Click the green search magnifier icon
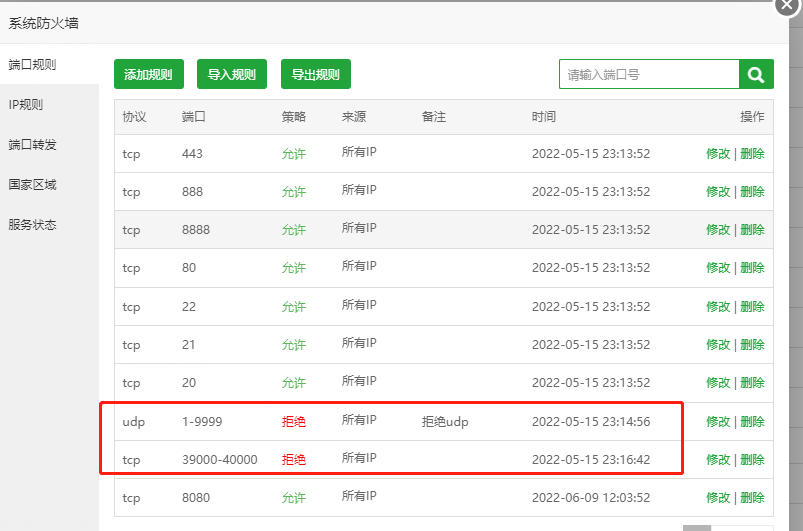 756,74
